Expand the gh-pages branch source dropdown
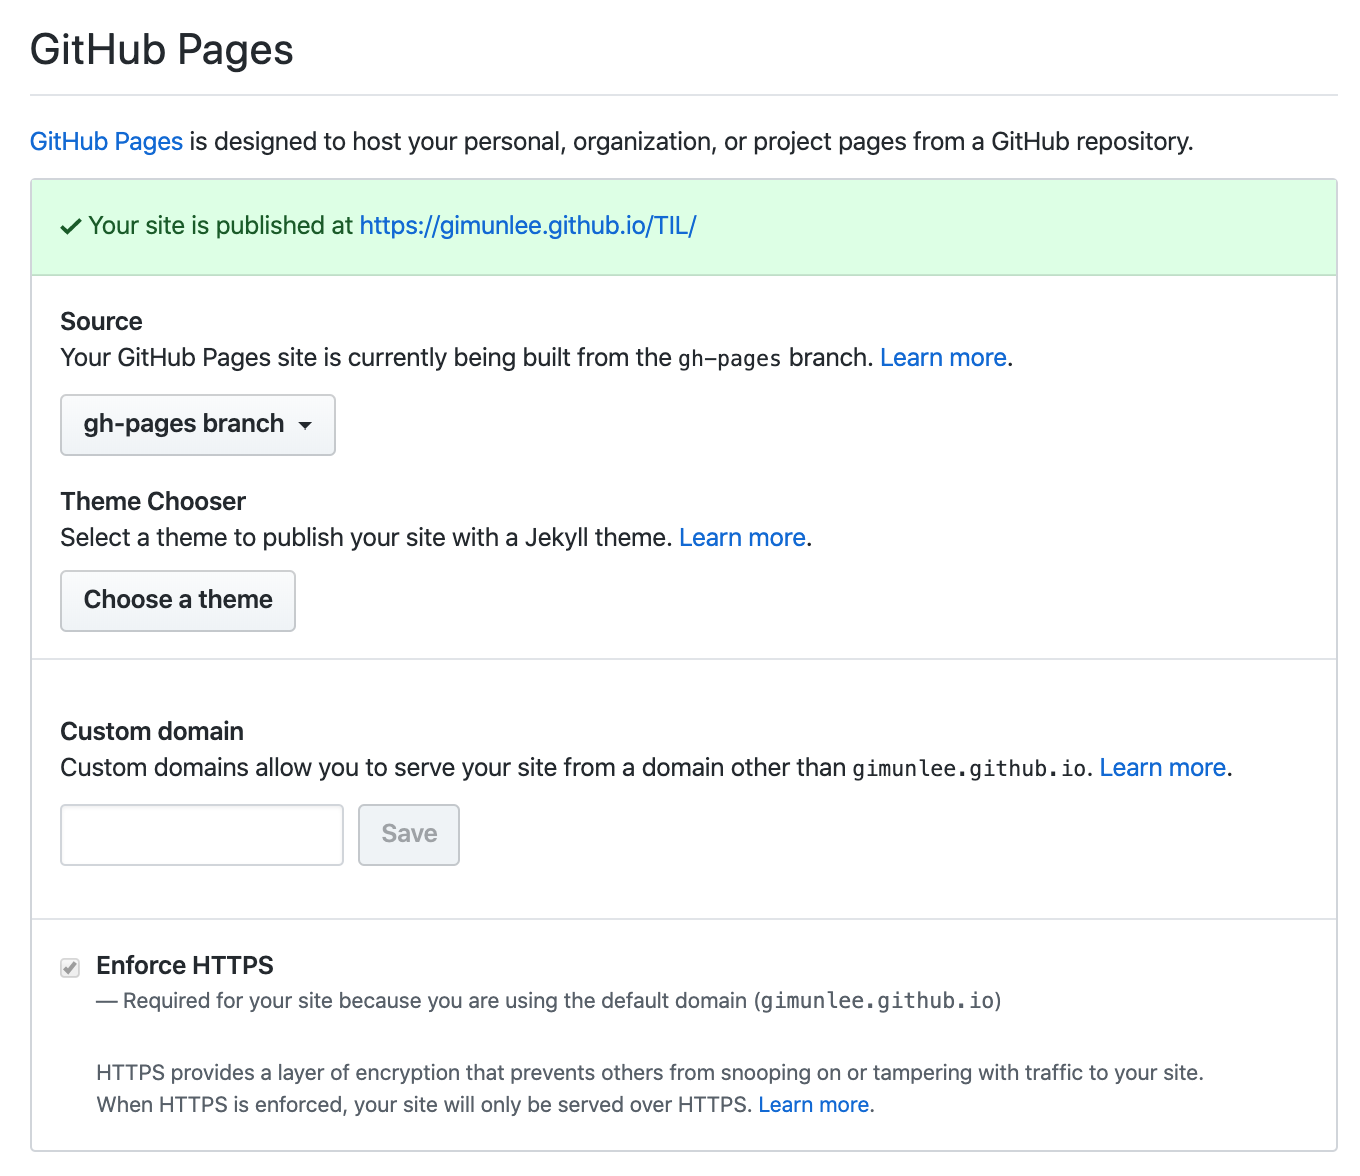The image size is (1360, 1176). pyautogui.click(x=198, y=425)
